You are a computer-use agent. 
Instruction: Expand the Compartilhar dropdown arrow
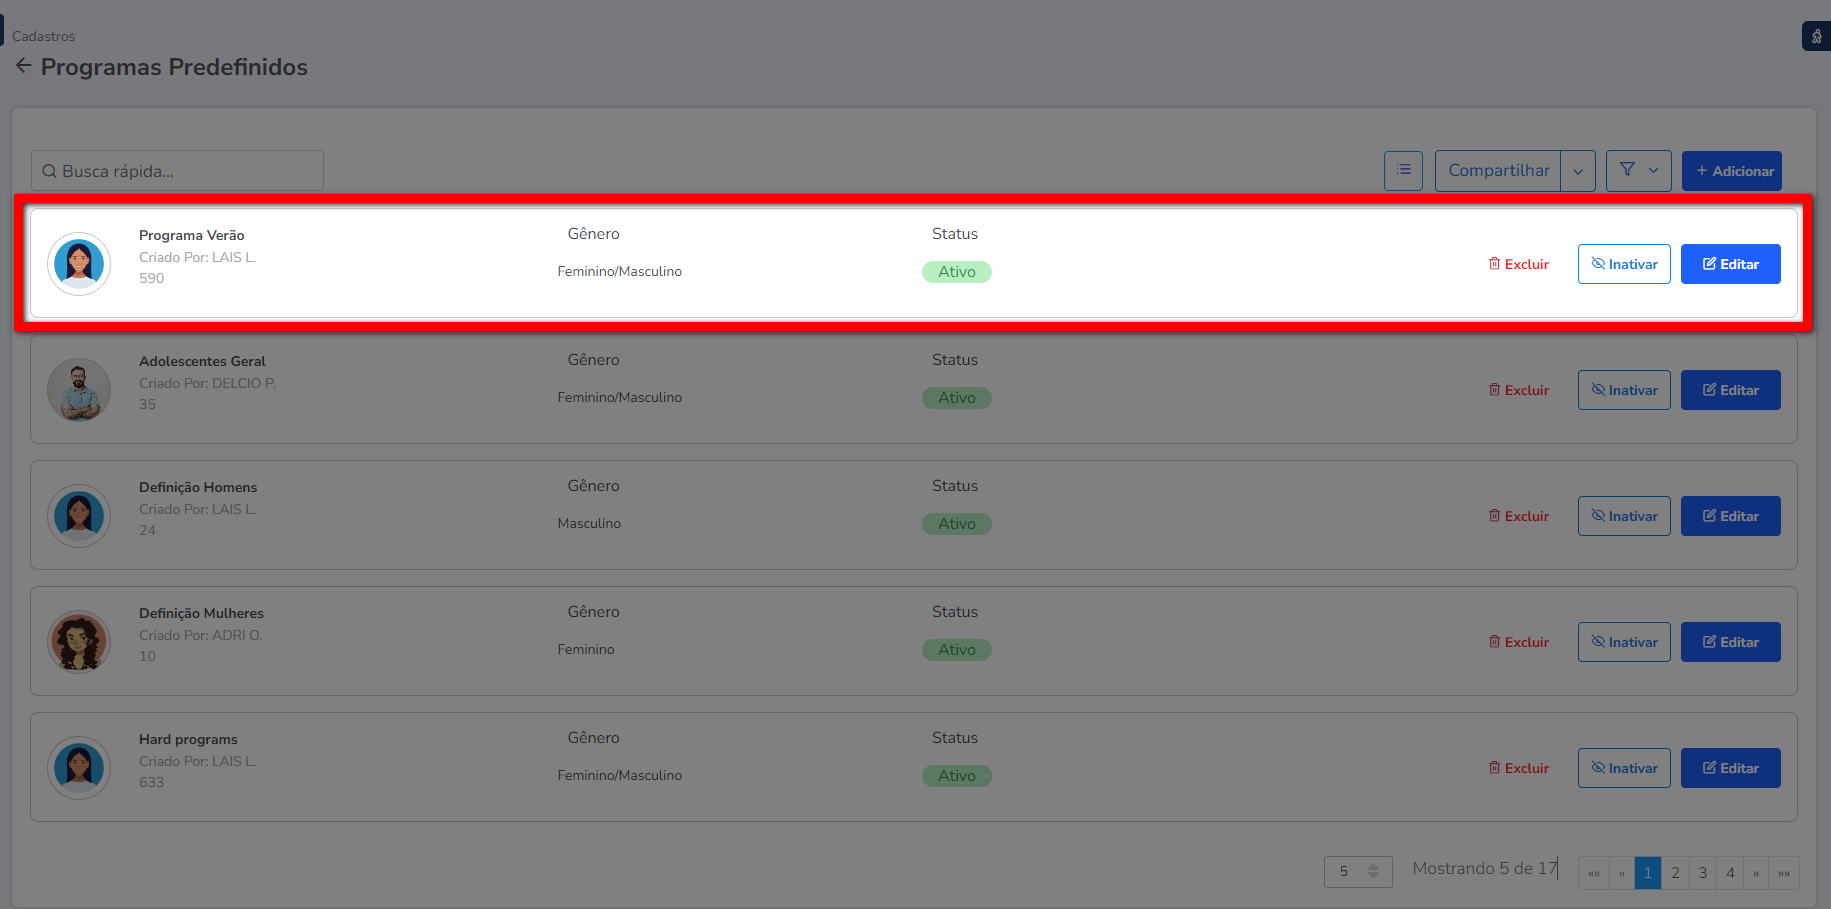(1578, 171)
